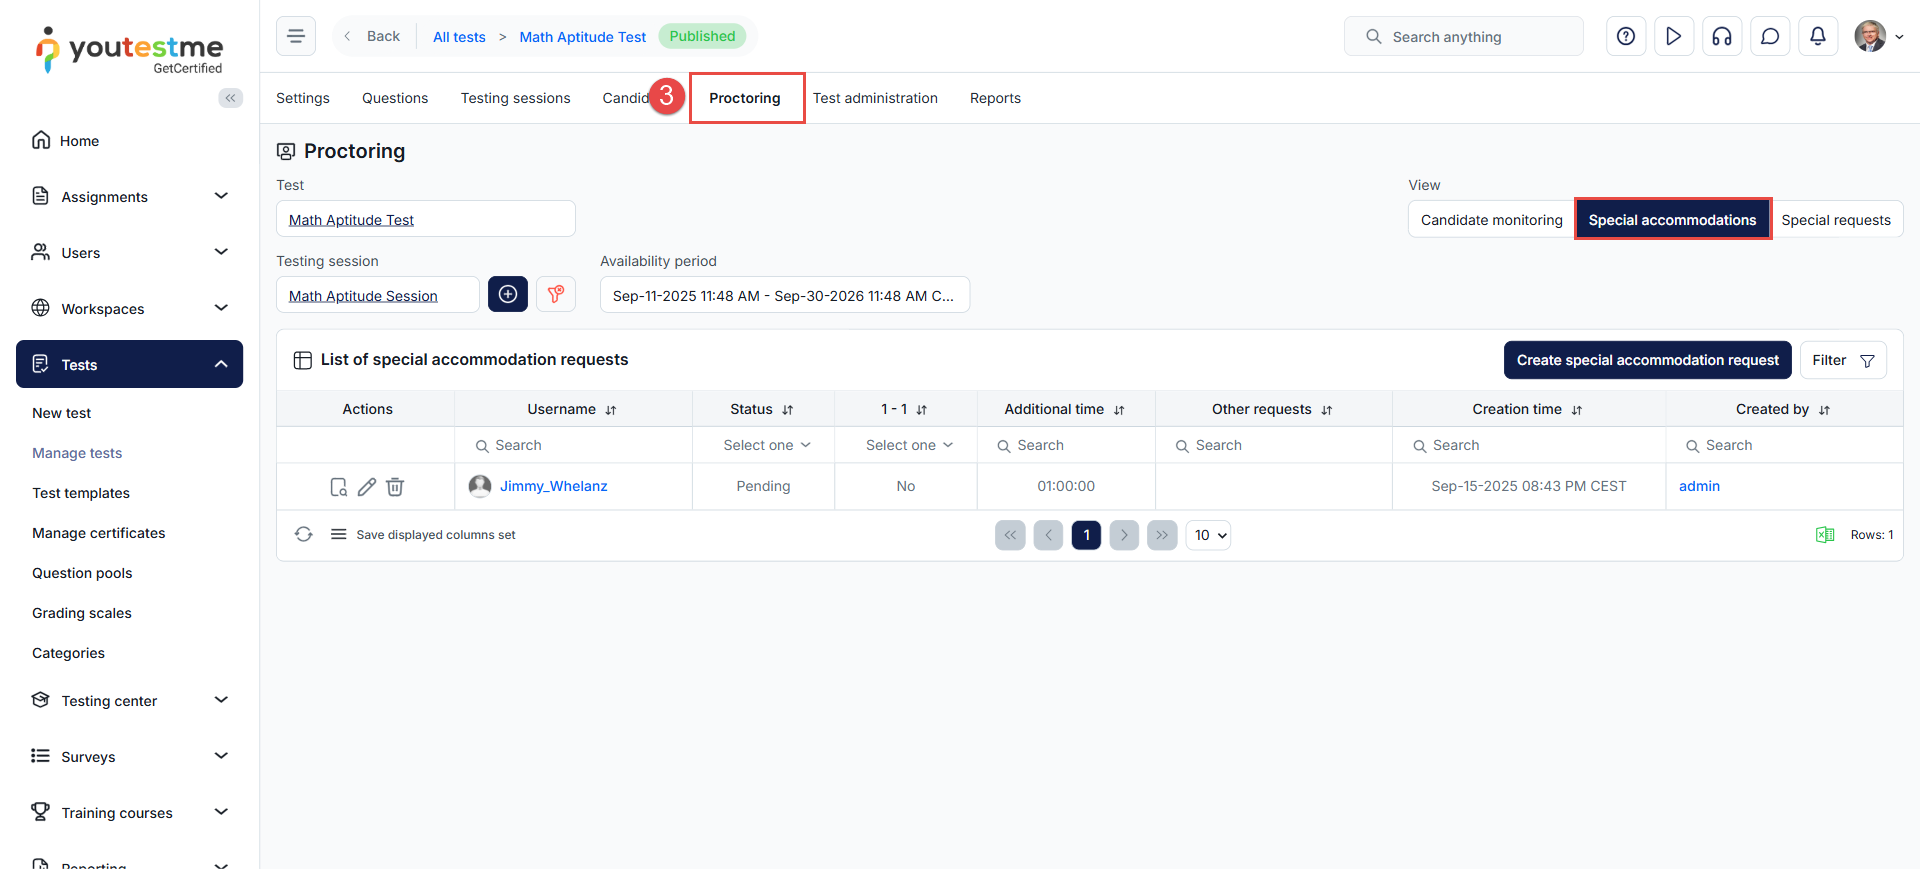Click the trash delete icon in the row
The width and height of the screenshot is (1920, 869).
[395, 487]
